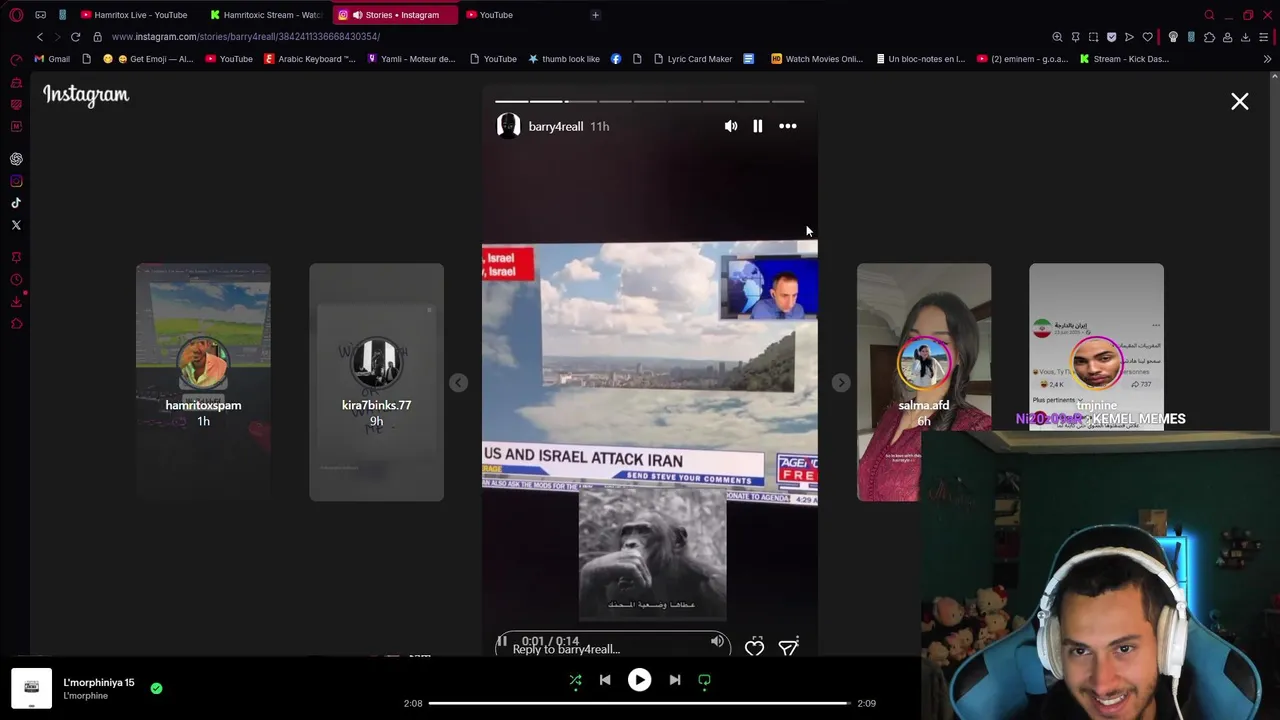This screenshot has height=720, width=1280.
Task: Open the Facebook bookmark icon
Action: coord(615,59)
